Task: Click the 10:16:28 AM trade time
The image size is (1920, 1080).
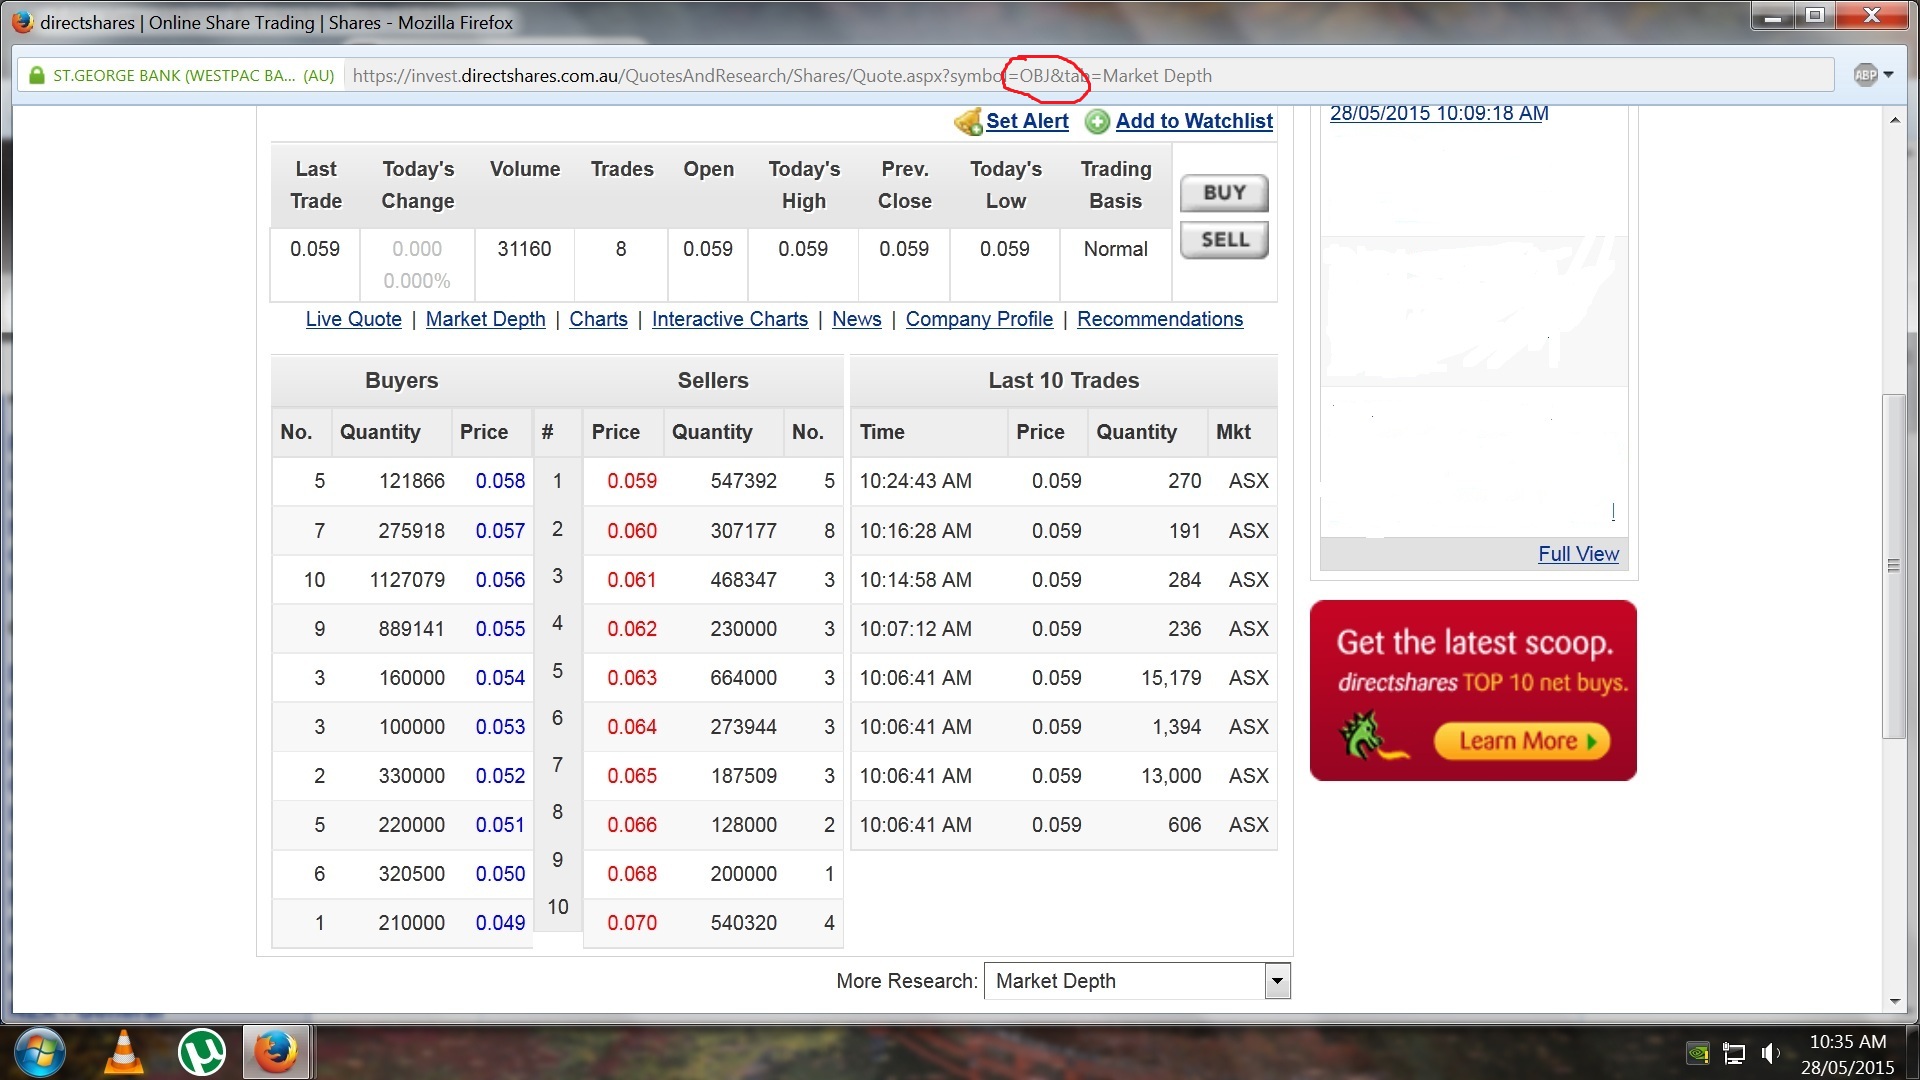Action: coord(915,531)
